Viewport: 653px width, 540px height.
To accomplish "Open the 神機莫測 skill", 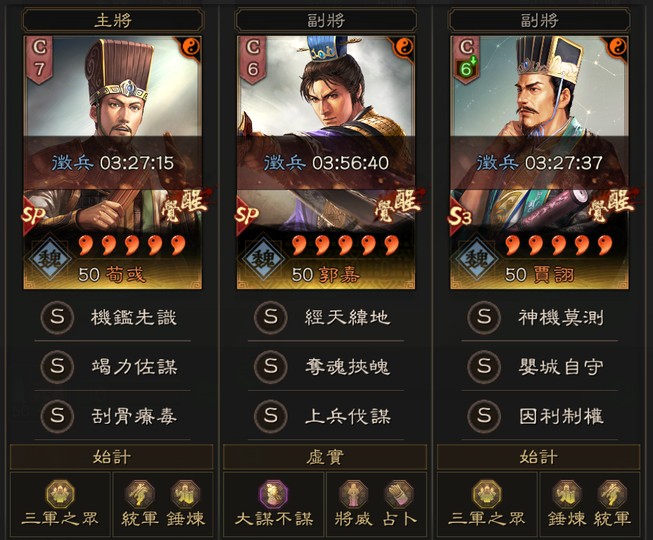I will pyautogui.click(x=539, y=317).
